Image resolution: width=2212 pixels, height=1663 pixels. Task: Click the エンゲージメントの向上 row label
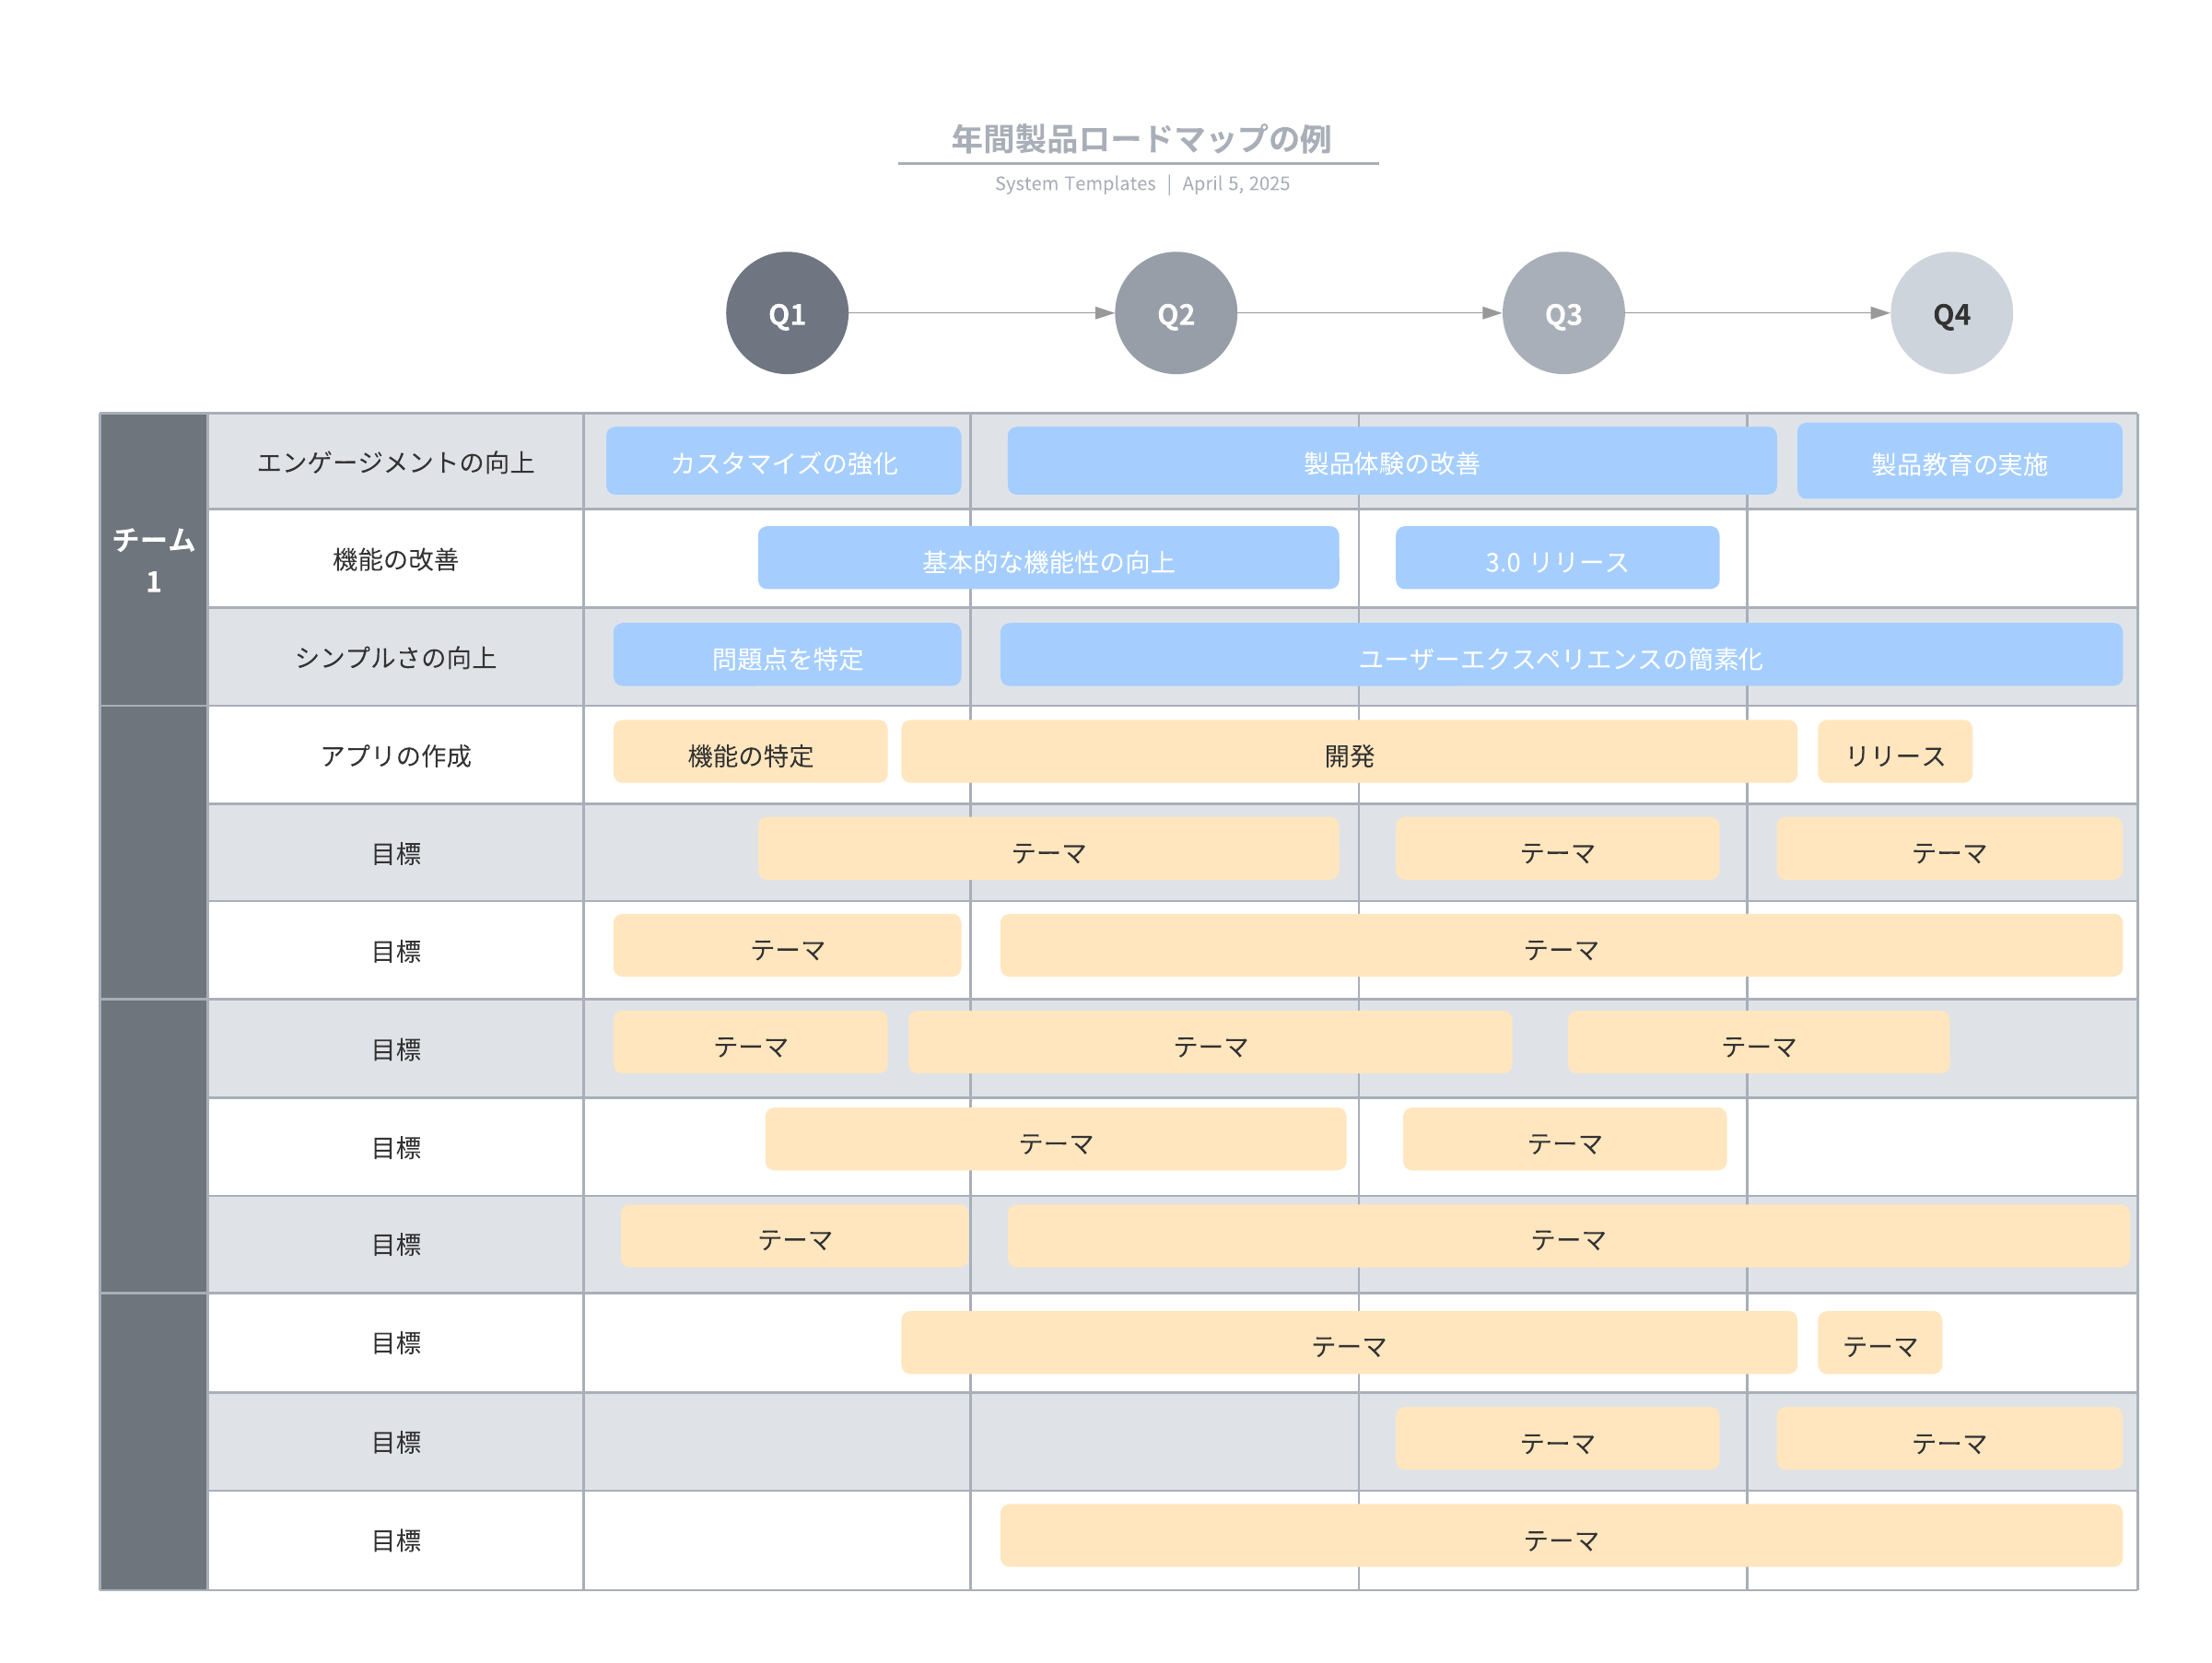coord(395,462)
